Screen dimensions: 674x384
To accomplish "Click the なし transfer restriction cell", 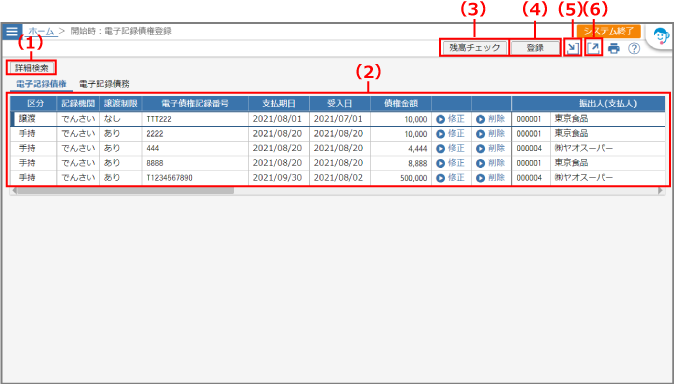I will pyautogui.click(x=120, y=119).
